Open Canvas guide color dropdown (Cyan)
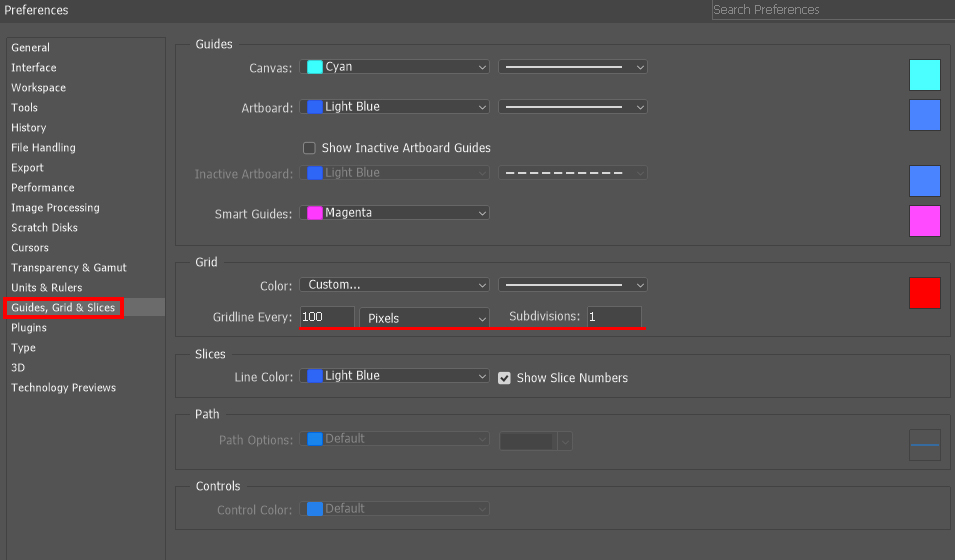Screen dimensions: 955x560 (394, 67)
